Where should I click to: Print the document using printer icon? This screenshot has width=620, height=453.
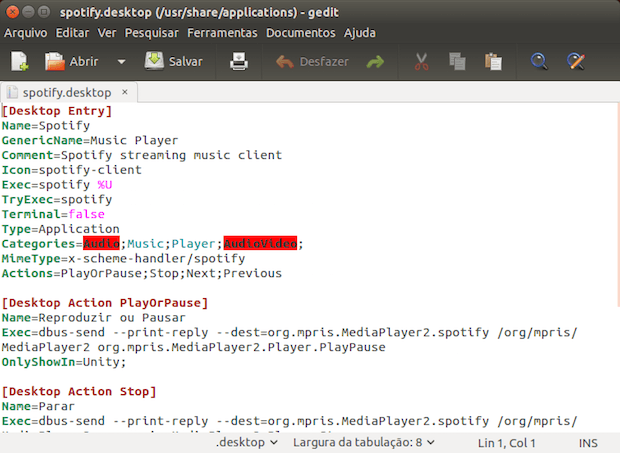239,61
